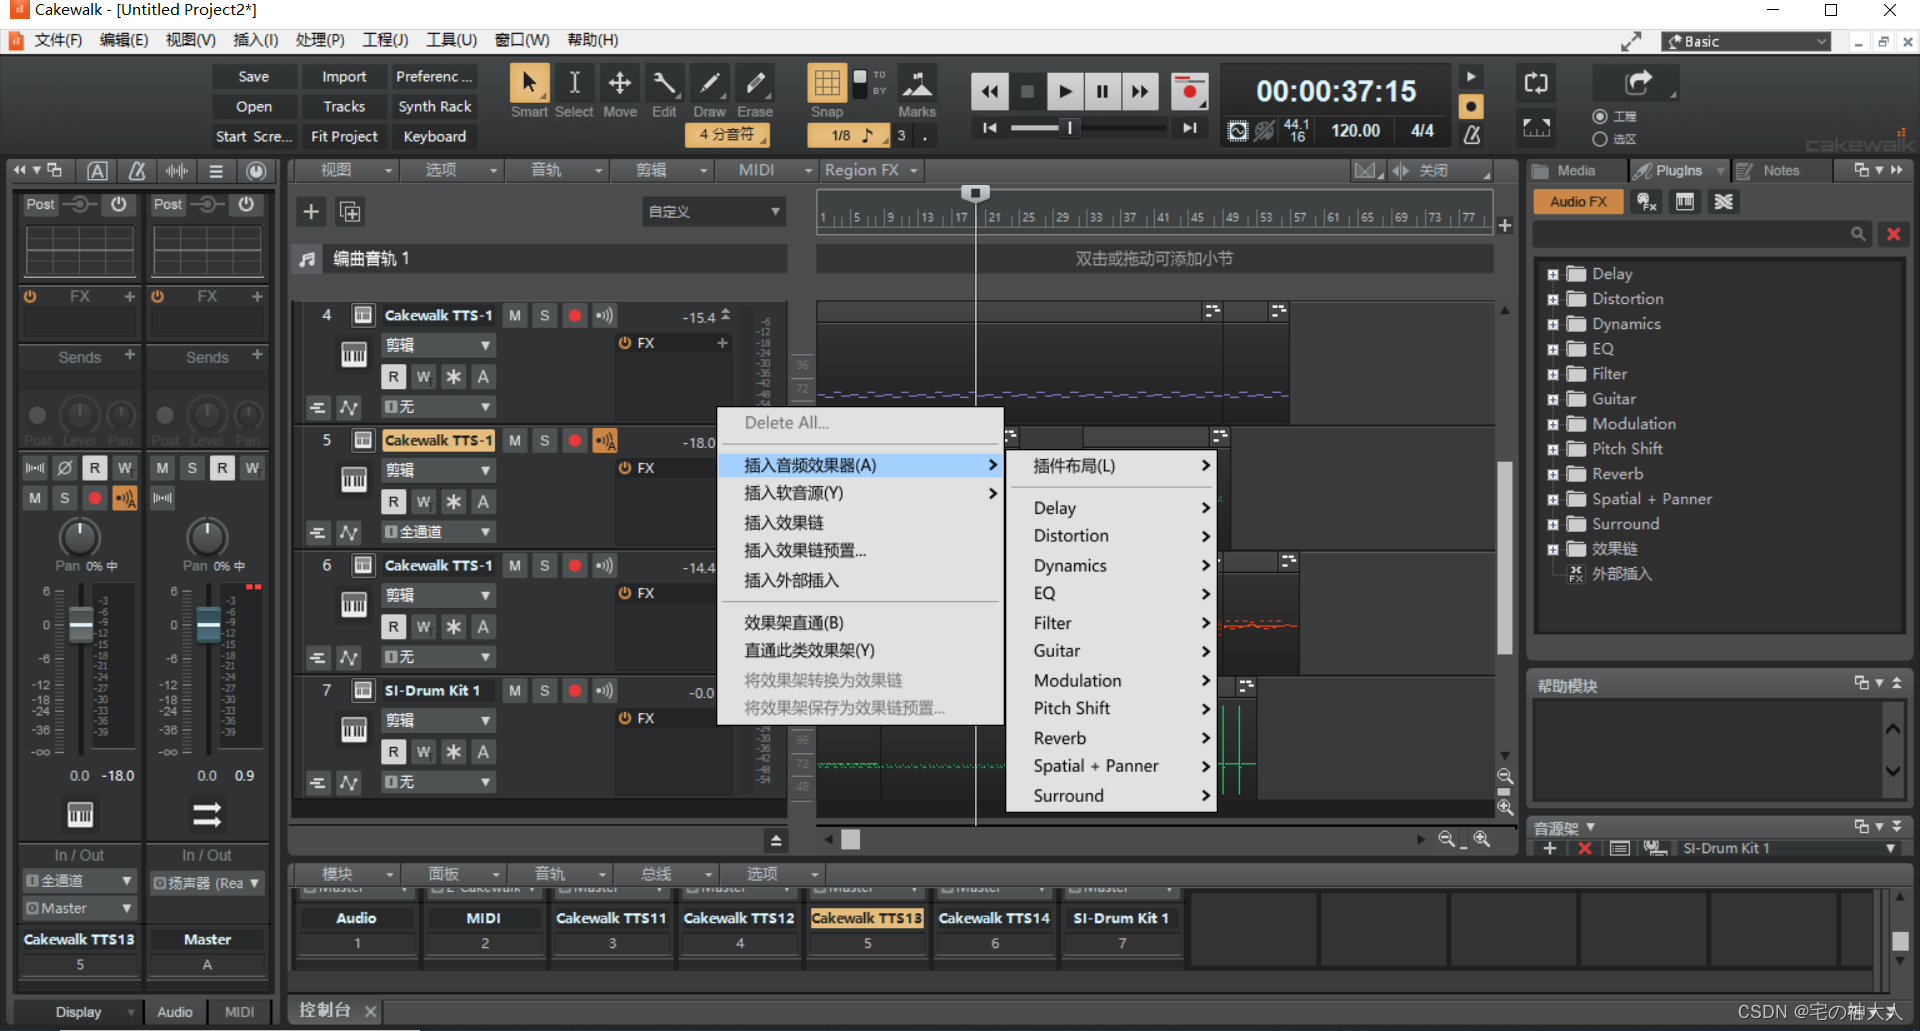This screenshot has height=1031, width=1920.
Task: Solo track 5 Cakewalk TTS-1
Action: [x=544, y=441]
